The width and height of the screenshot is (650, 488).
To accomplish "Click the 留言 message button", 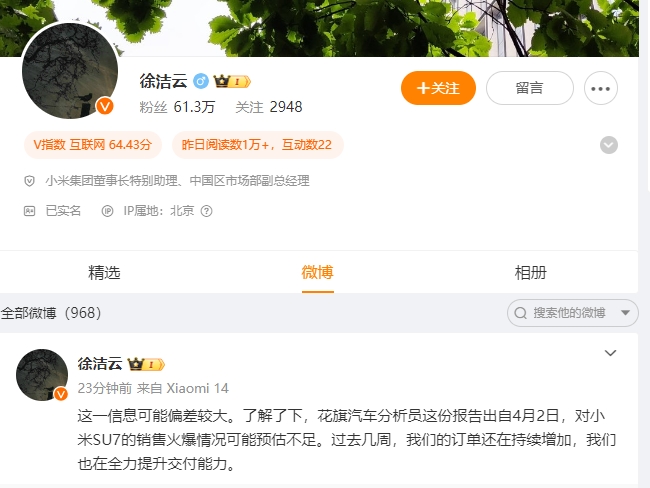I will point(530,88).
